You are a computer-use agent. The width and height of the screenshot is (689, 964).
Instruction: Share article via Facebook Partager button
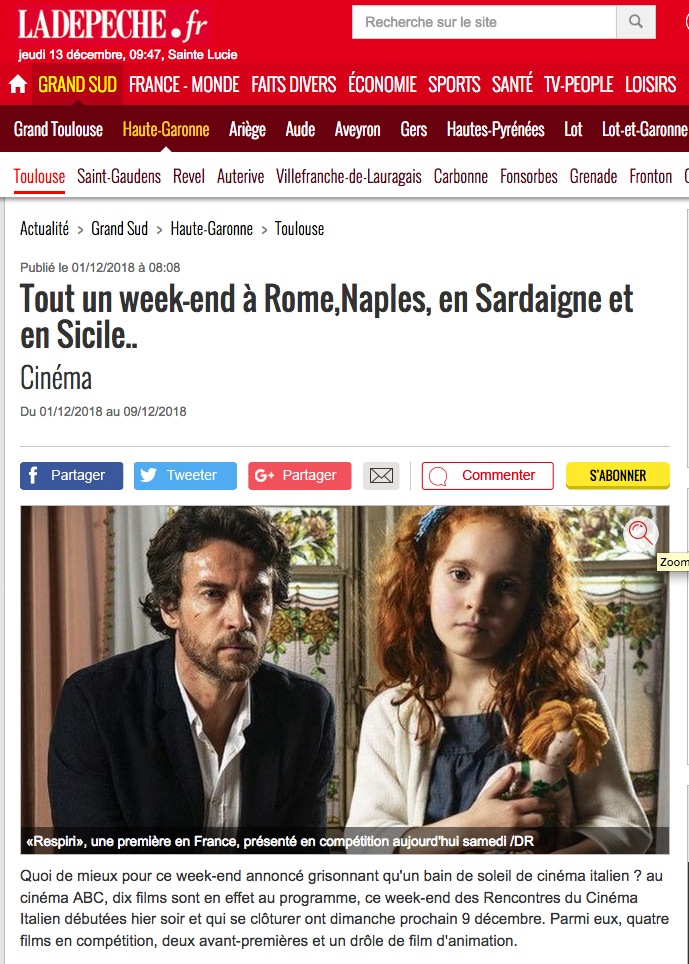[71, 476]
